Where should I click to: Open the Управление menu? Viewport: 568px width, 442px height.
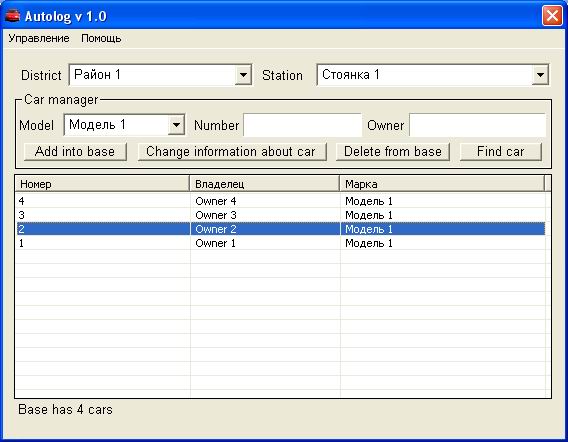coord(39,38)
